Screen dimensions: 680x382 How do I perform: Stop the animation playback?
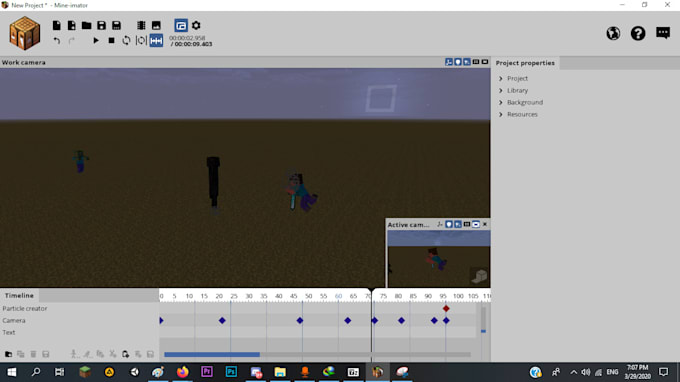pyautogui.click(x=111, y=41)
